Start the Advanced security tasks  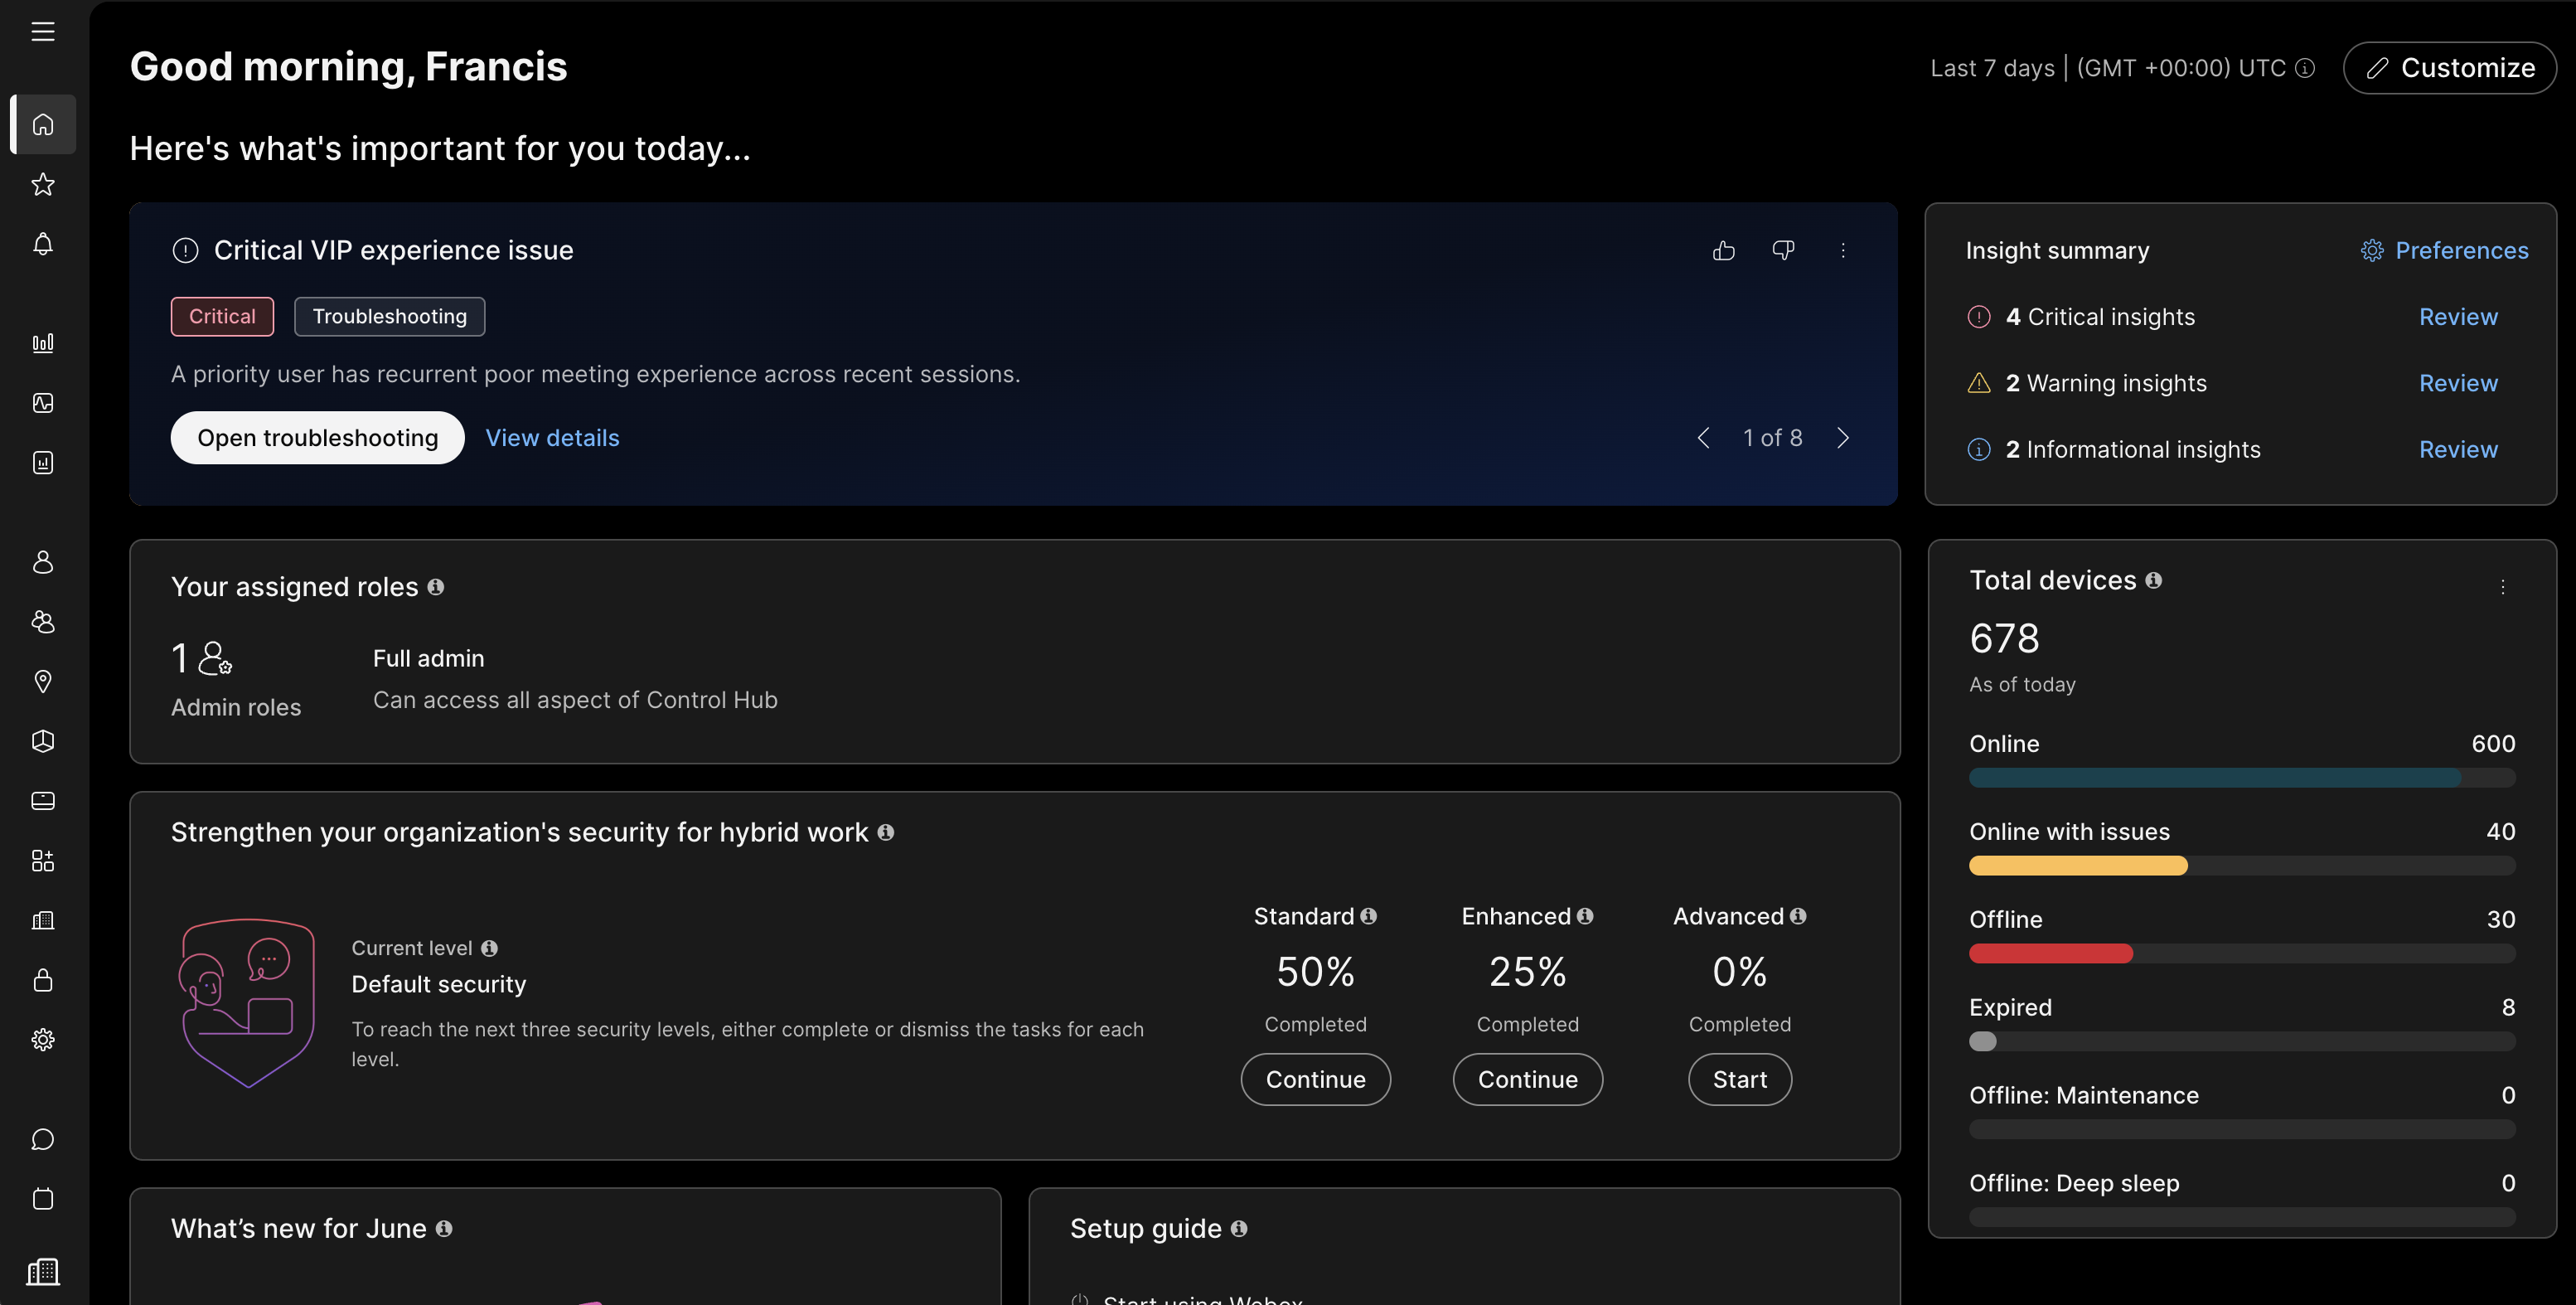(1740, 1080)
